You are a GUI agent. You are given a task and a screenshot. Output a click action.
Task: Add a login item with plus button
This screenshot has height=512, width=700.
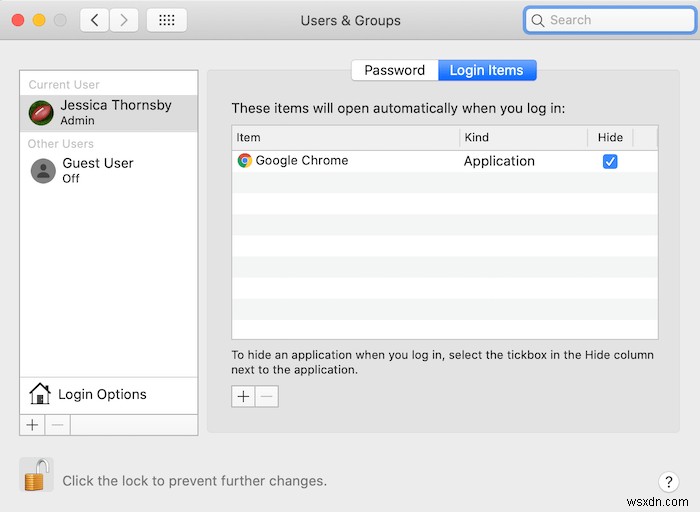tap(243, 396)
